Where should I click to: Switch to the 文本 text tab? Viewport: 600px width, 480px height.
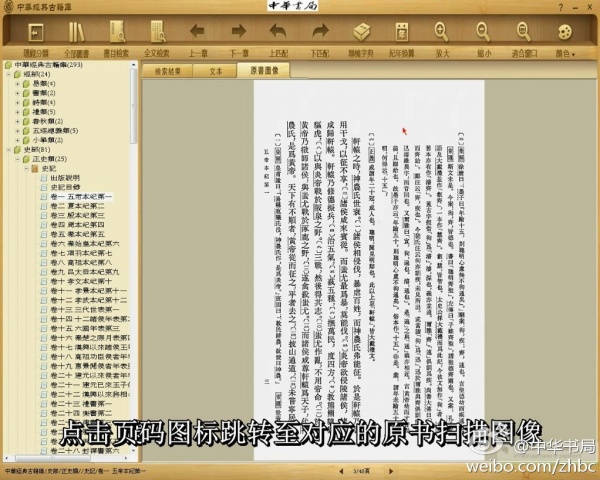(x=216, y=71)
